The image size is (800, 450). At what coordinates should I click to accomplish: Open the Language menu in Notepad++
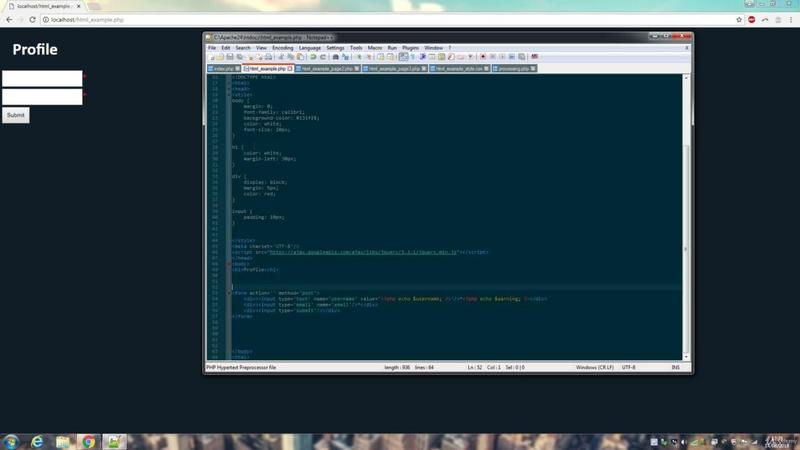(310, 48)
